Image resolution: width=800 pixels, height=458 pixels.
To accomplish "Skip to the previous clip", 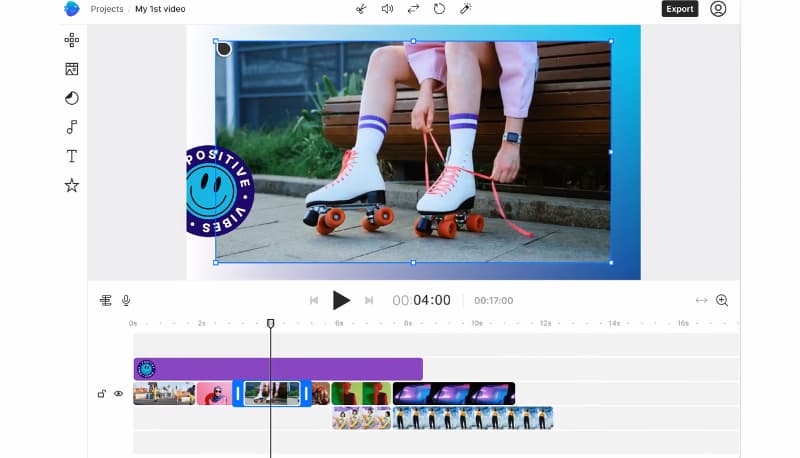I will pos(314,300).
